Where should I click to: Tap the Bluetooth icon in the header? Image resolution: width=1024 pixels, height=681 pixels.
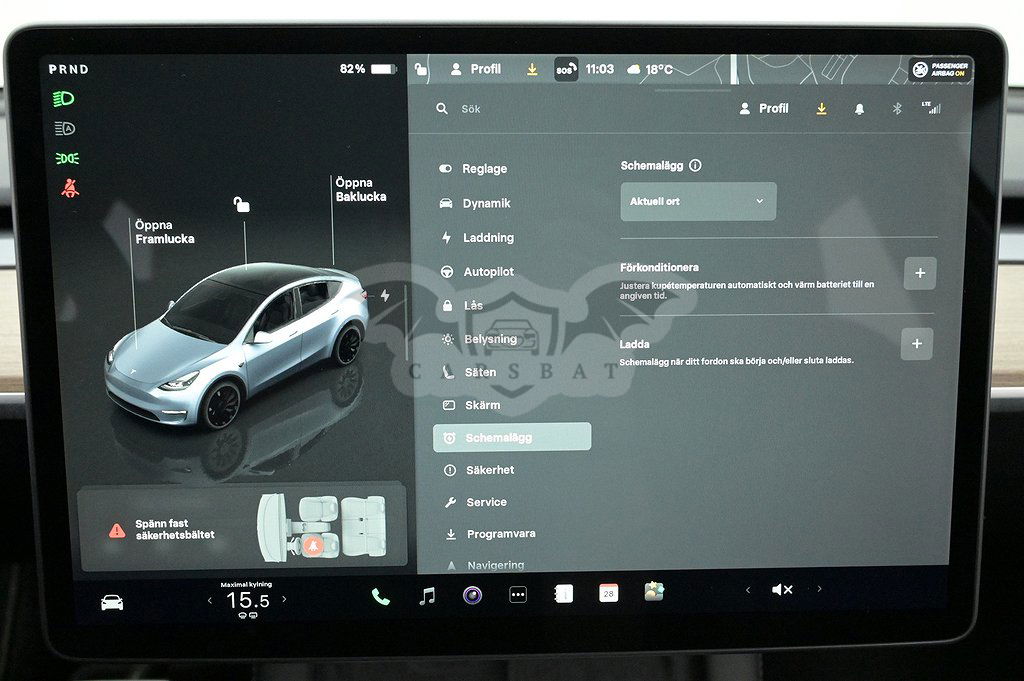[x=896, y=109]
